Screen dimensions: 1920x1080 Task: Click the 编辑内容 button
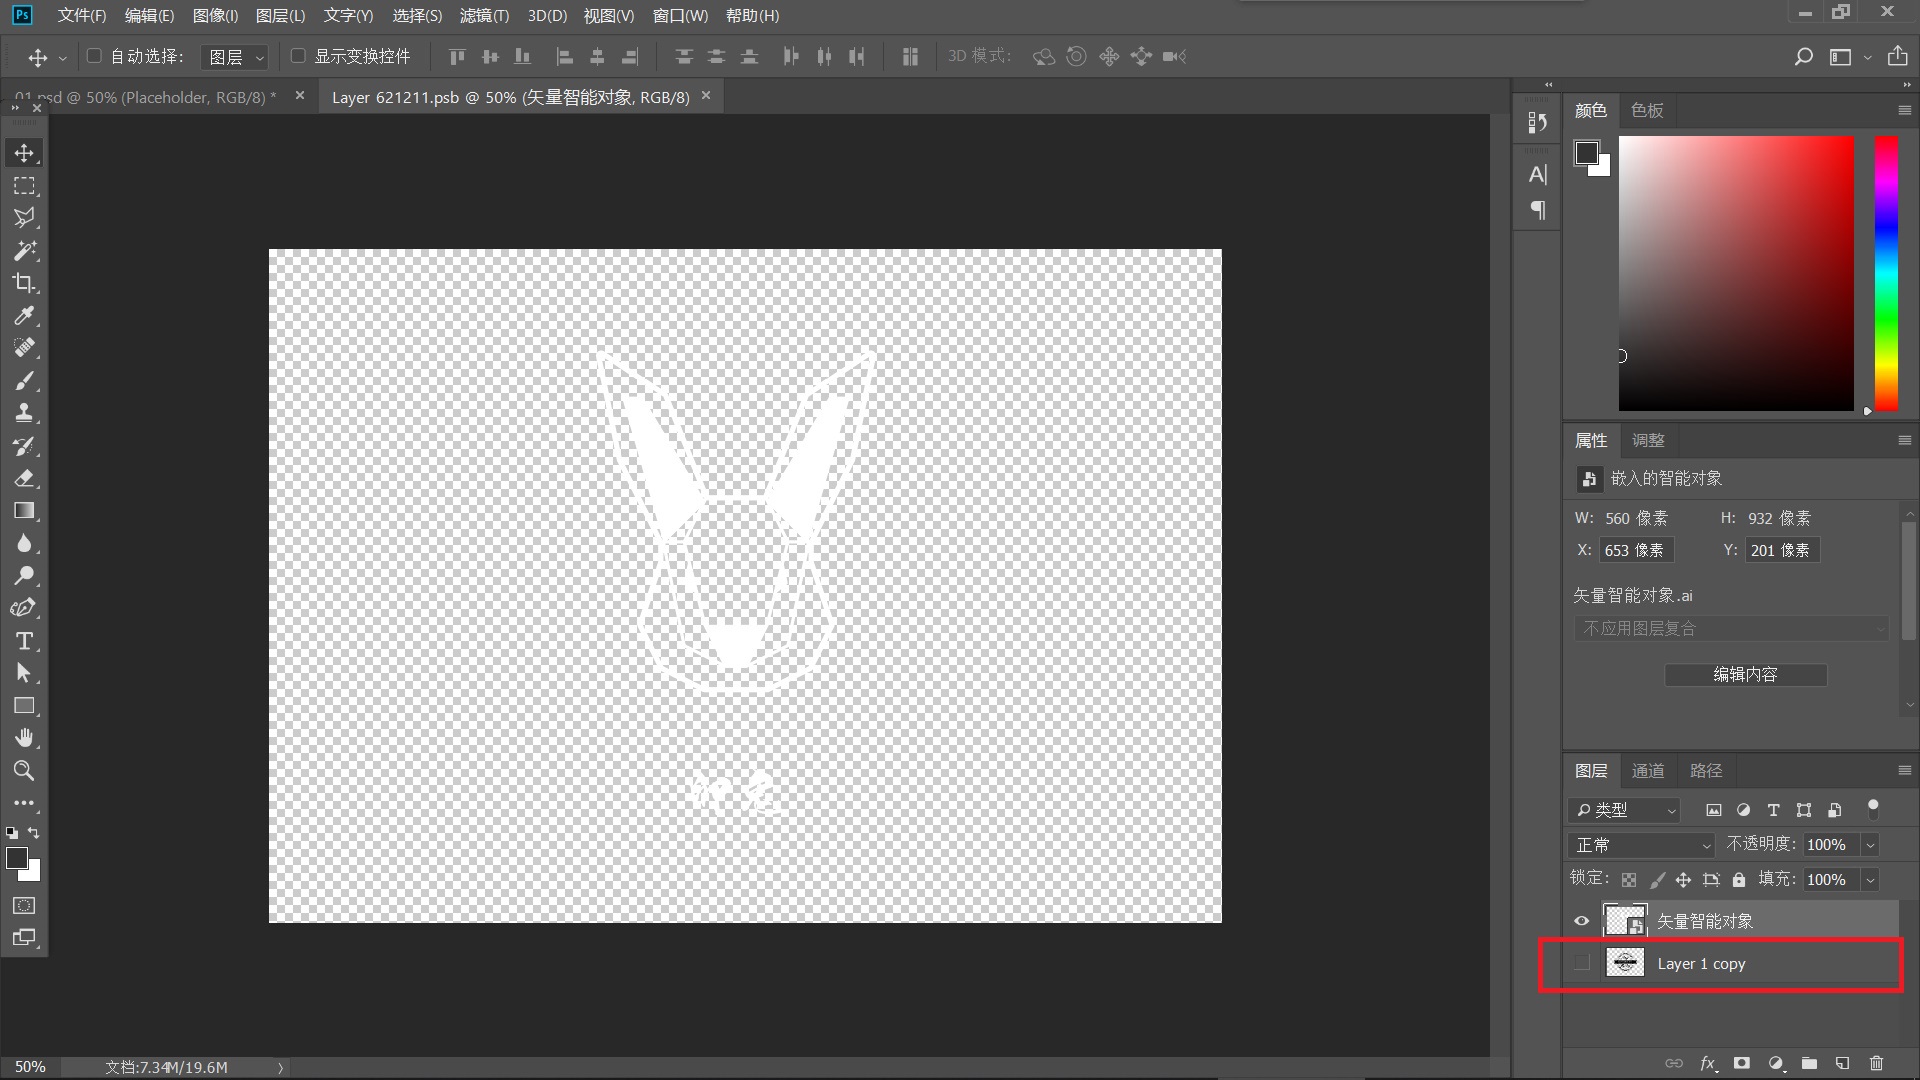[1745, 675]
